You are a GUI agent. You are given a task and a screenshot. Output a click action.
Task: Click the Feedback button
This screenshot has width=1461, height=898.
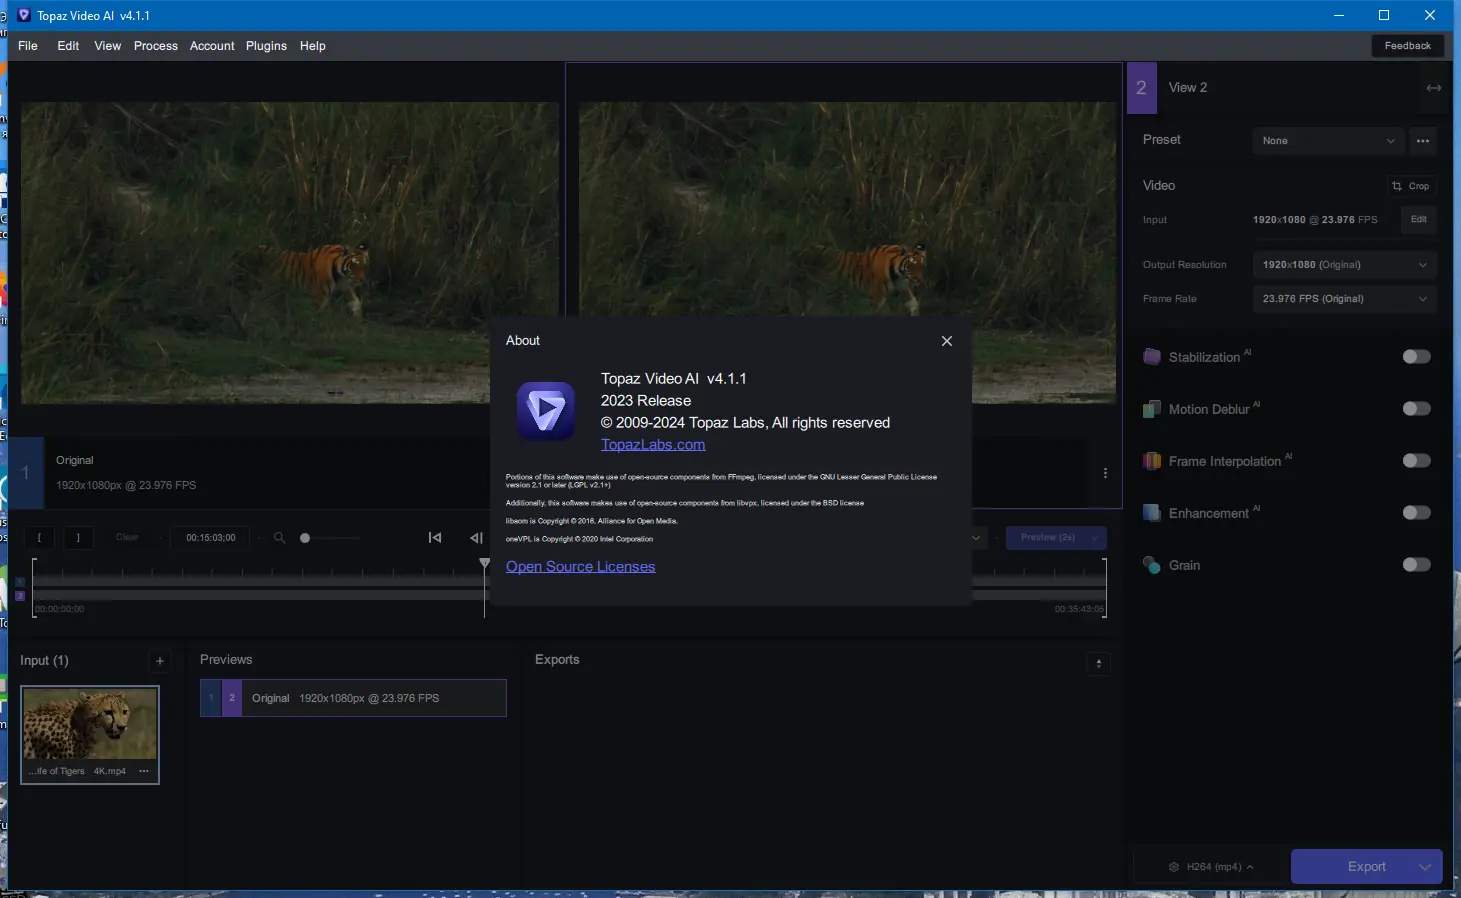point(1408,46)
